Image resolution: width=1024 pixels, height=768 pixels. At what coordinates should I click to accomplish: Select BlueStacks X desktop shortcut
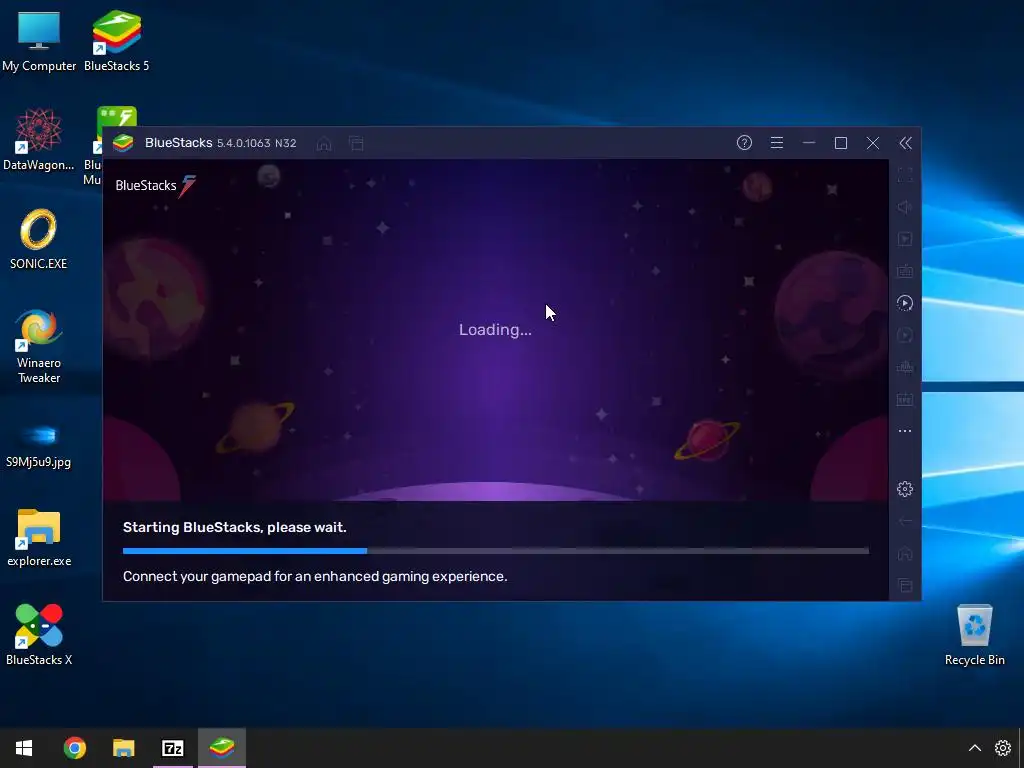tap(39, 635)
